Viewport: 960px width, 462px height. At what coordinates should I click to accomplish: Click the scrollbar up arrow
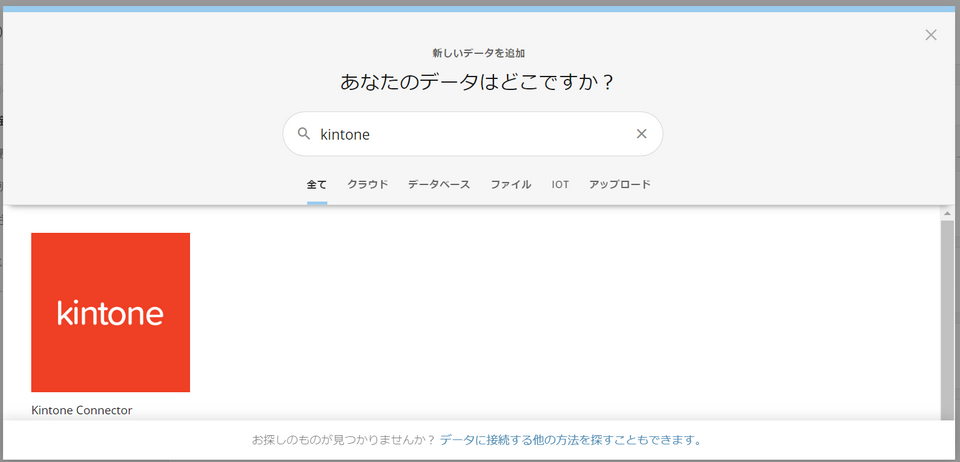947,214
